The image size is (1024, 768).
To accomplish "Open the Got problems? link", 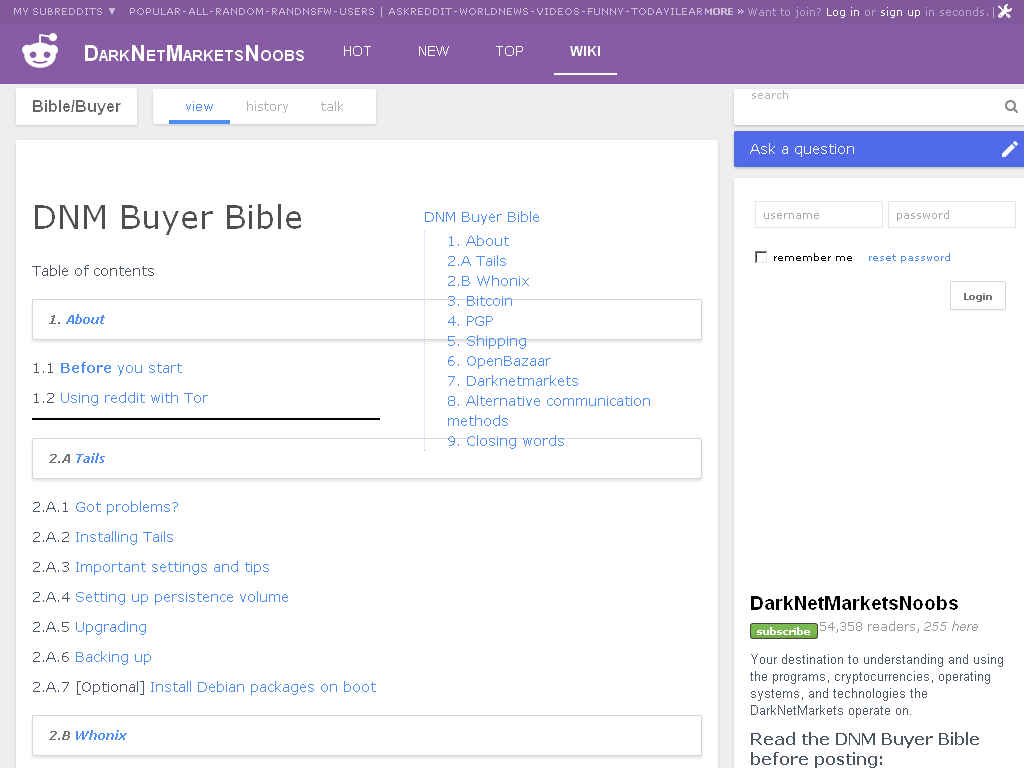I will coord(127,507).
